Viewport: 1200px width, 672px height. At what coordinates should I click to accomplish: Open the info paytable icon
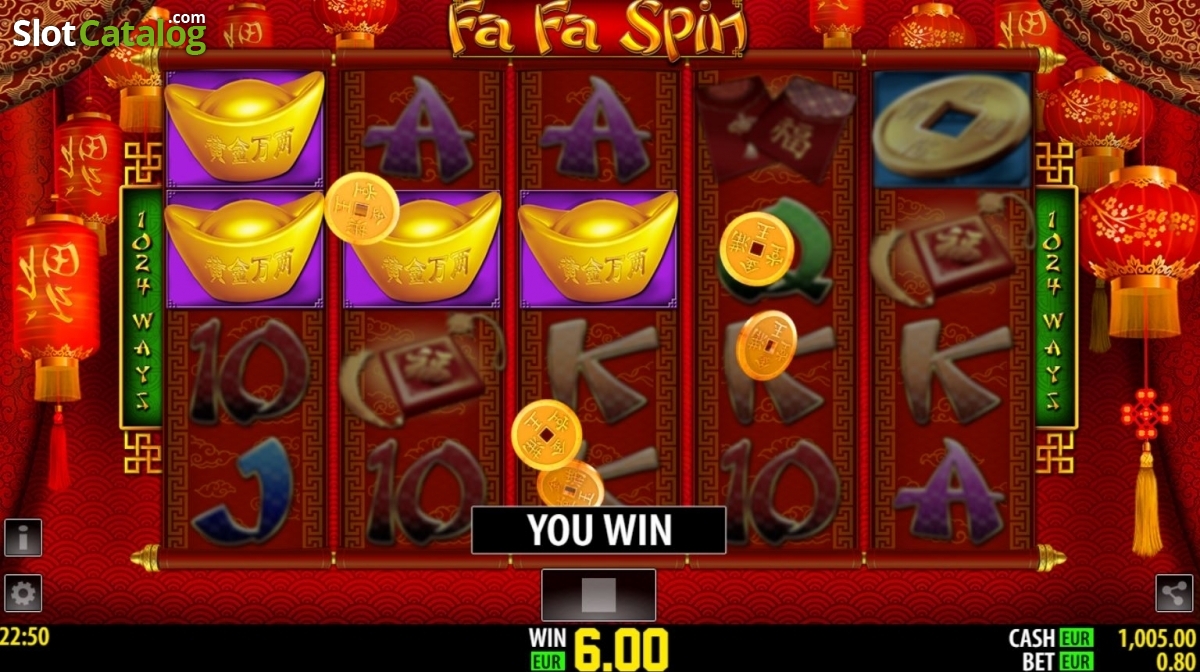point(23,538)
